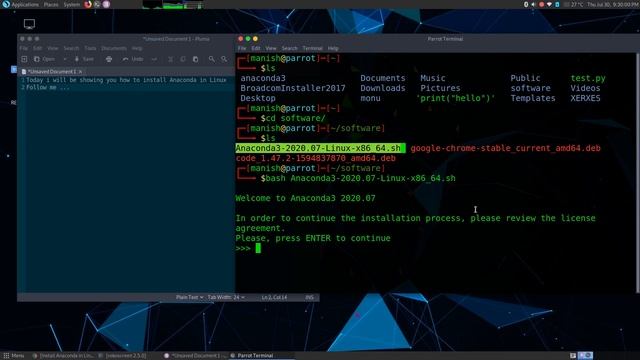This screenshot has width=640, height=360.
Task: Open Pluma Tools menu
Action: 90,48
